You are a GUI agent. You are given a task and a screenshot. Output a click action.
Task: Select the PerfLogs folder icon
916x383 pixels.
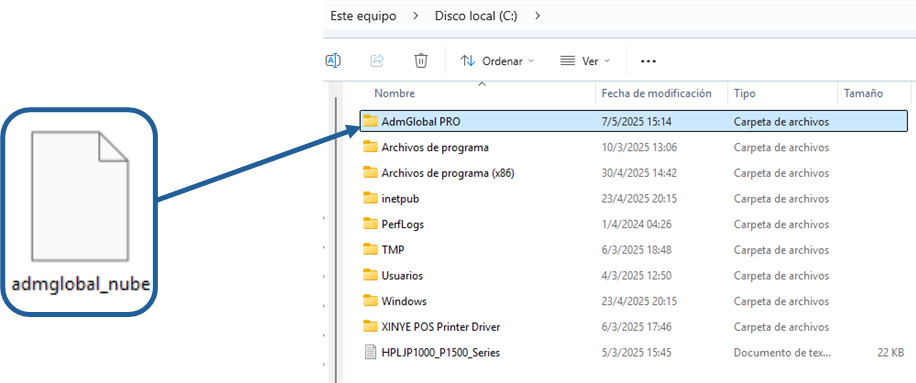click(370, 224)
